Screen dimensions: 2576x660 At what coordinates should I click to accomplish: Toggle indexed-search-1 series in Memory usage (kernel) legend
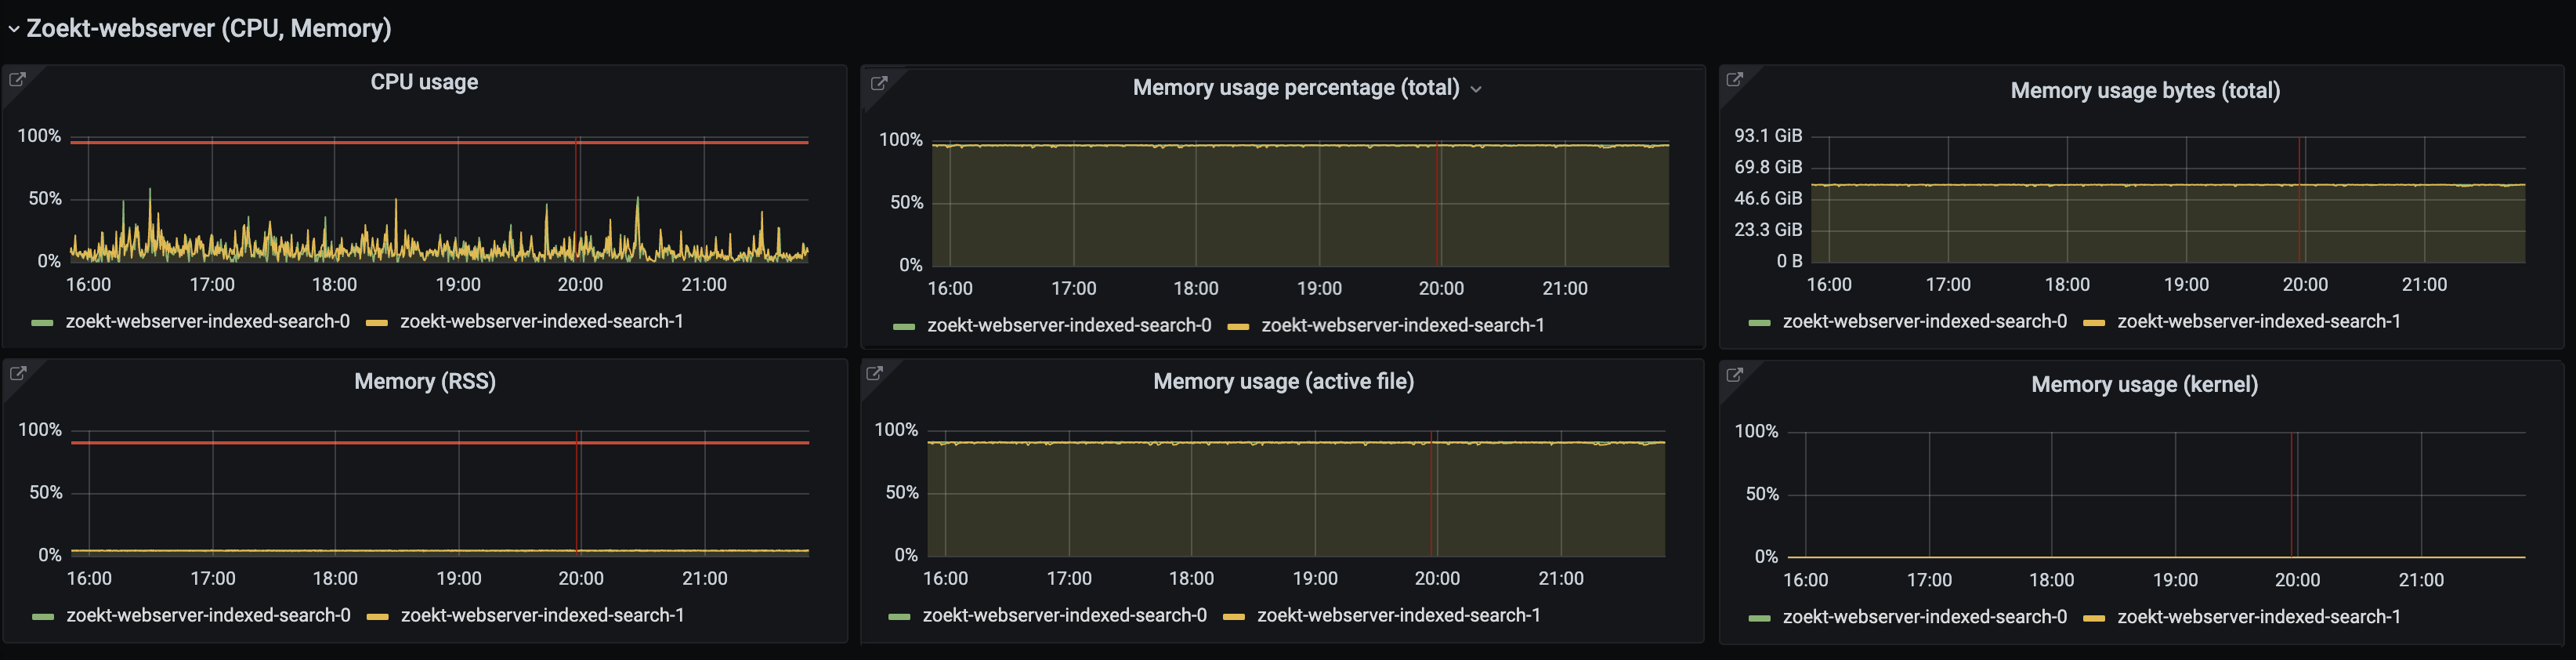point(2258,617)
